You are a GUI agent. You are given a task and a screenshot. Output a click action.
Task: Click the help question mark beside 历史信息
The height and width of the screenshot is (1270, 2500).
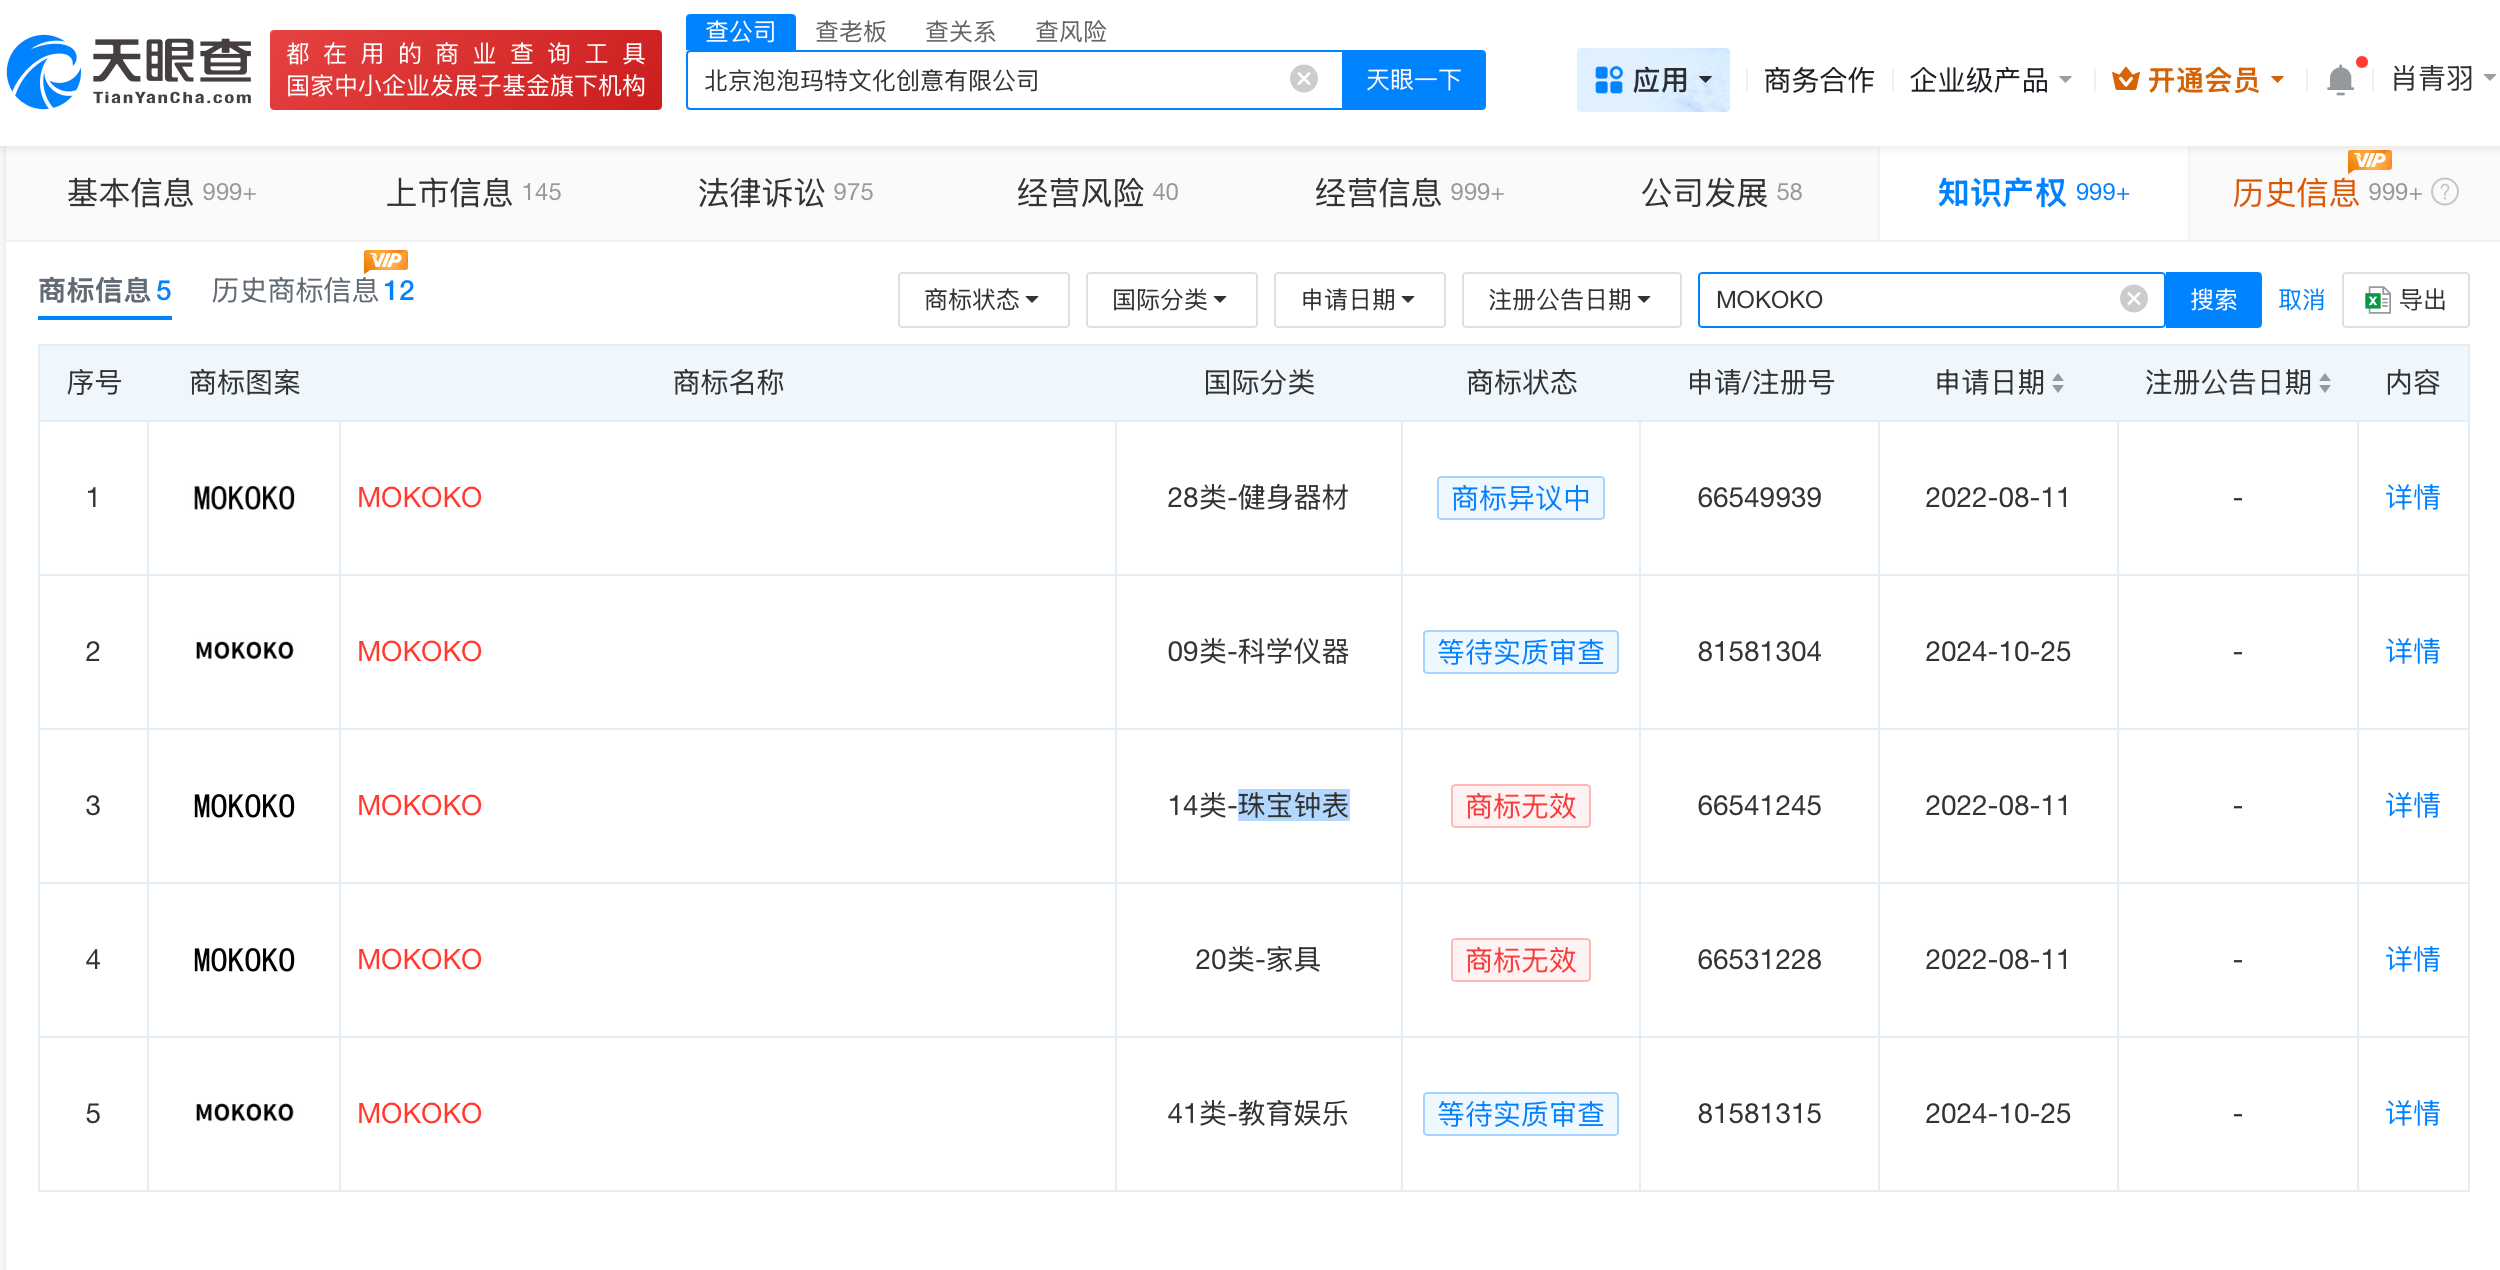2447,192
